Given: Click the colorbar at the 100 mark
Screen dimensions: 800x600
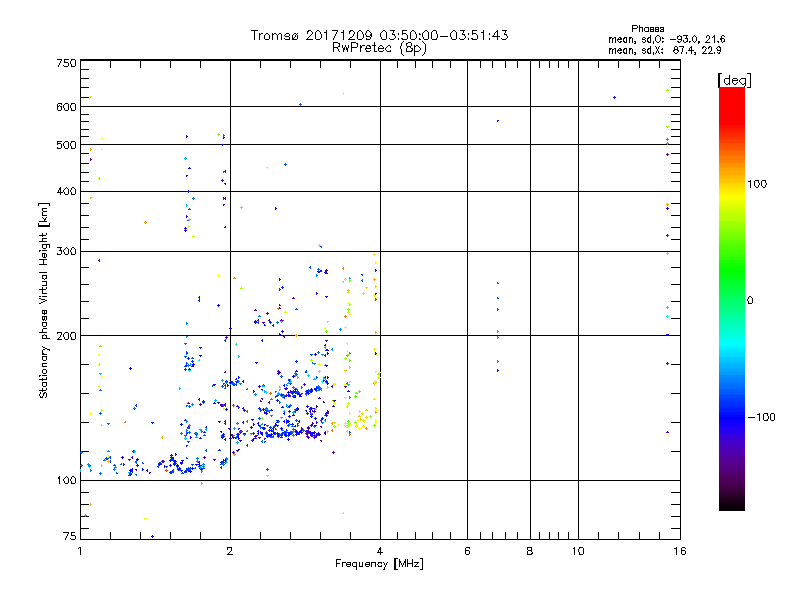Looking at the screenshot, I should [x=732, y=184].
